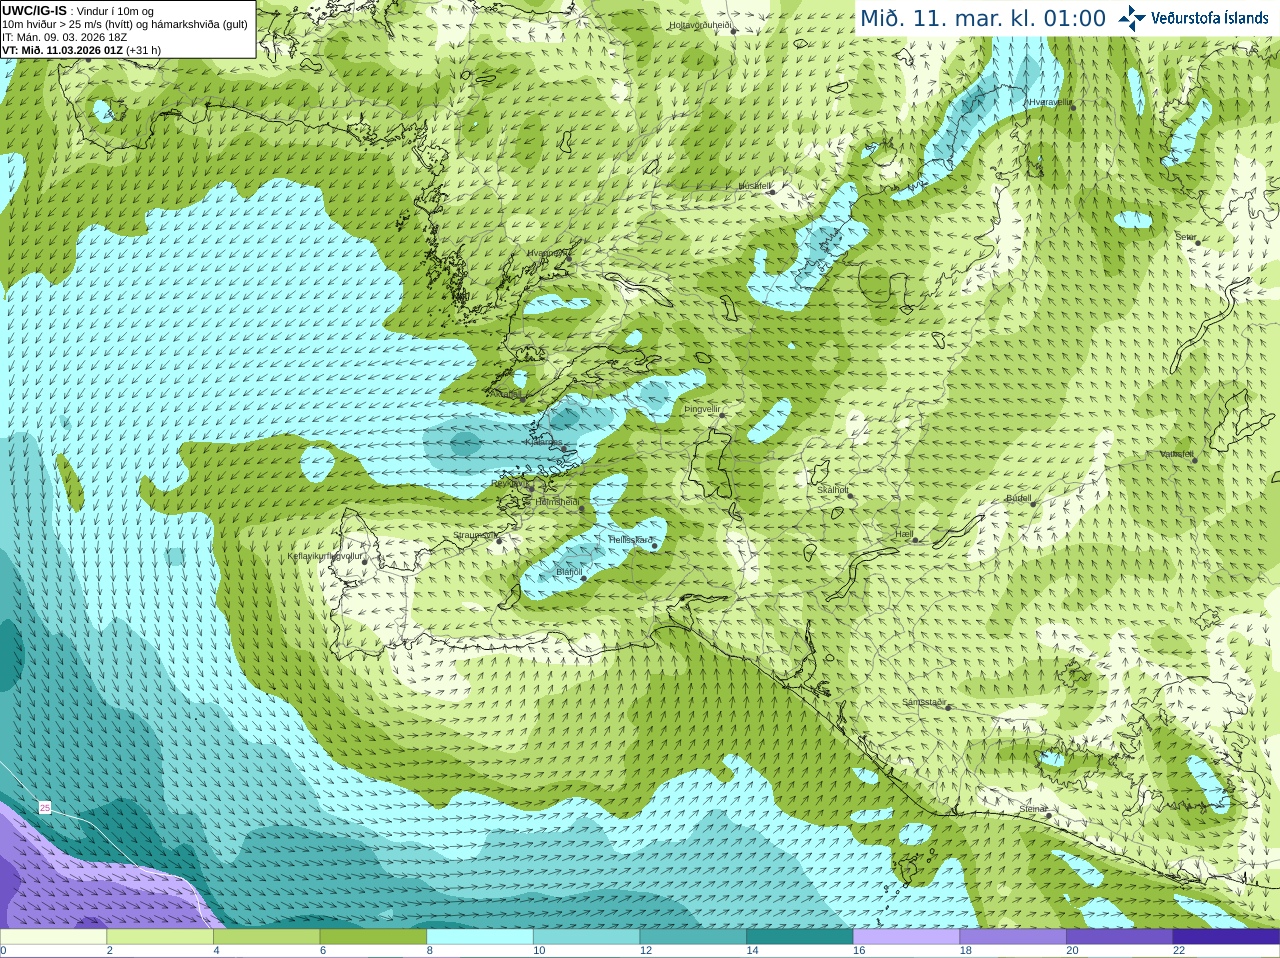Select the 14–16 m/s legend color
Screen dimensions: 1280x958
pos(800,937)
